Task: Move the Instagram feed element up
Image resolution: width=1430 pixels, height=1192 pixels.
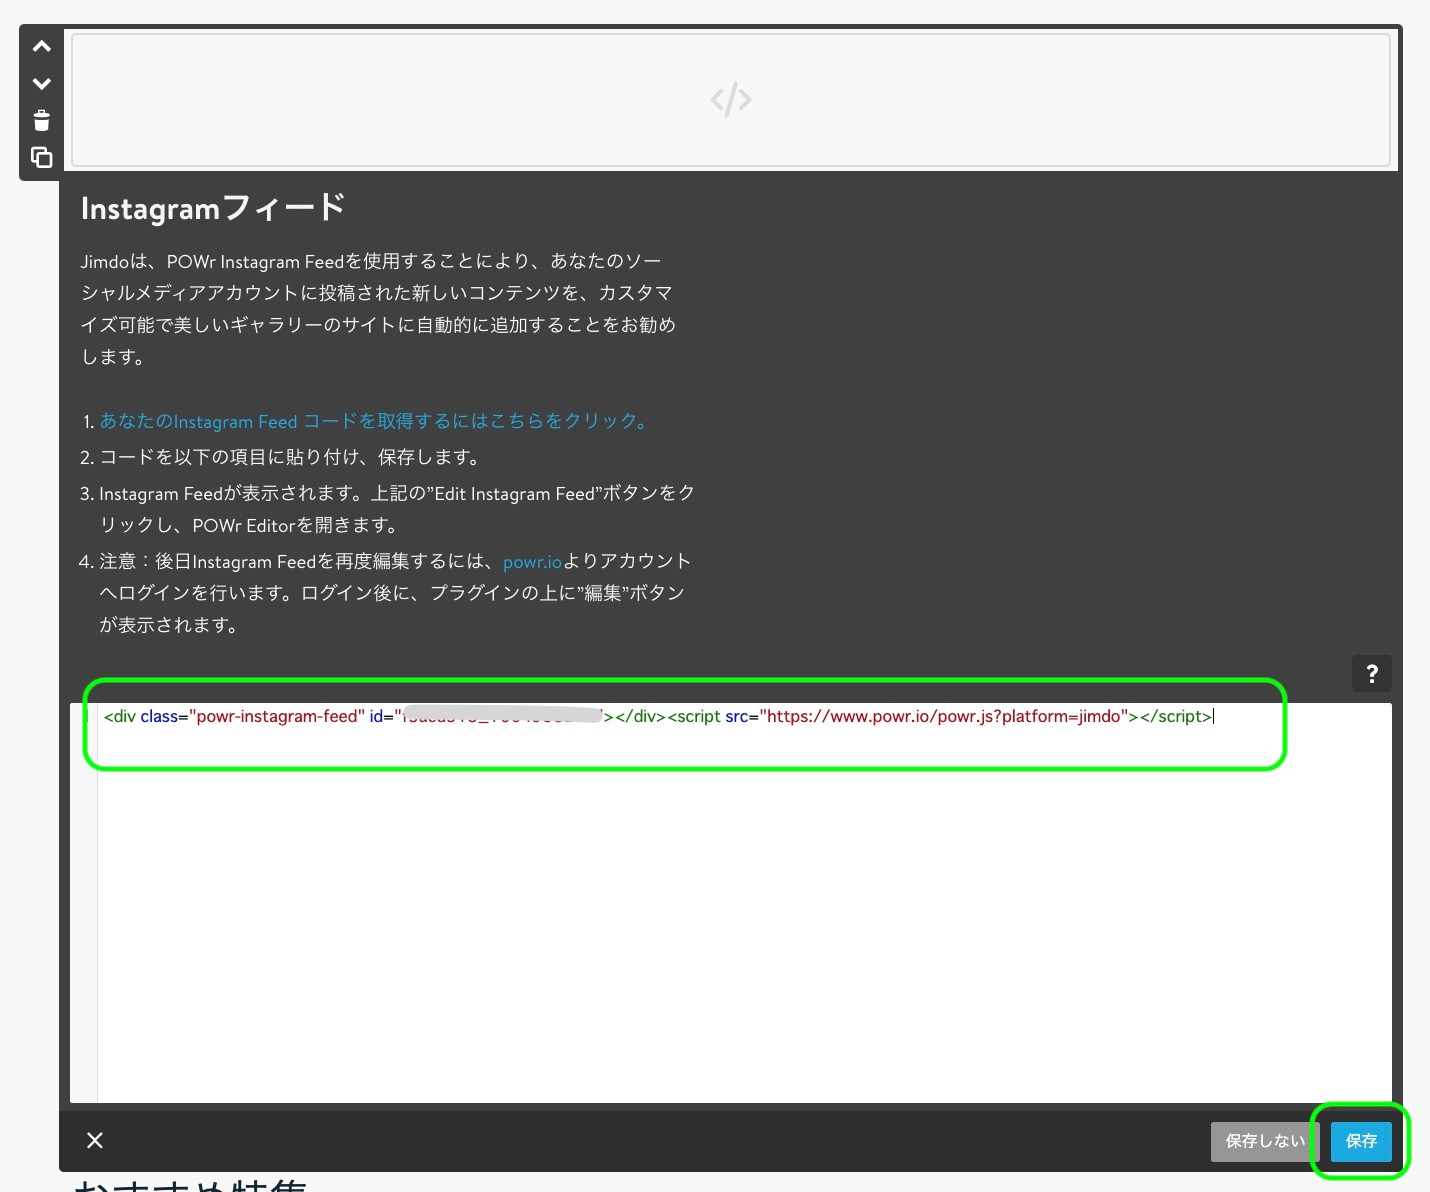Action: click(x=41, y=46)
